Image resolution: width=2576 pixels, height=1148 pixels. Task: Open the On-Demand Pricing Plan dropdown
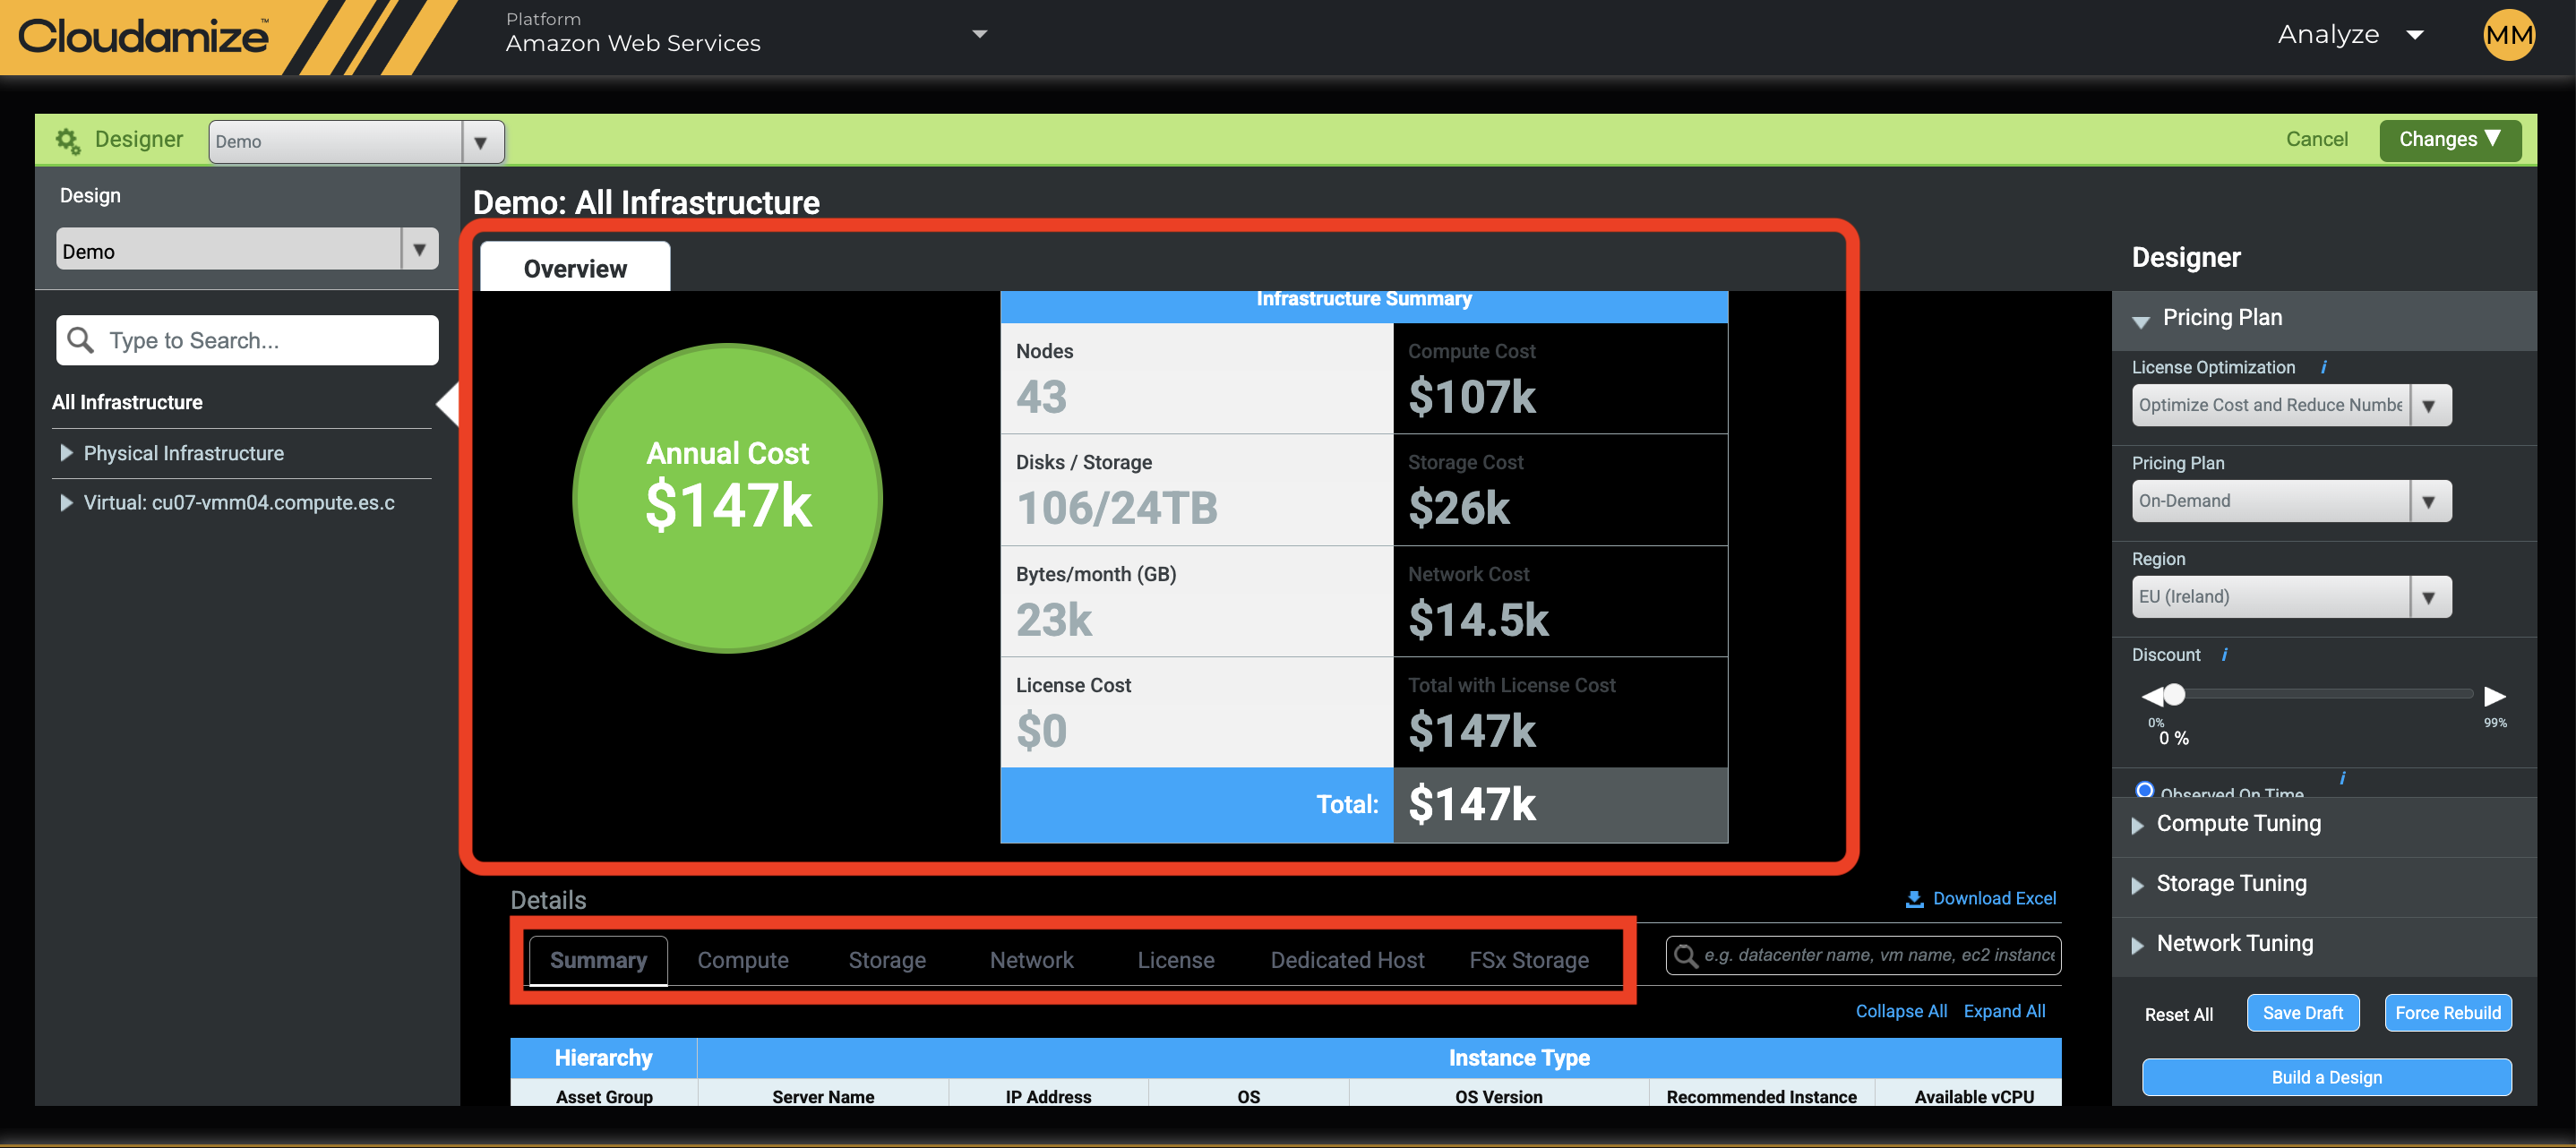2290,501
